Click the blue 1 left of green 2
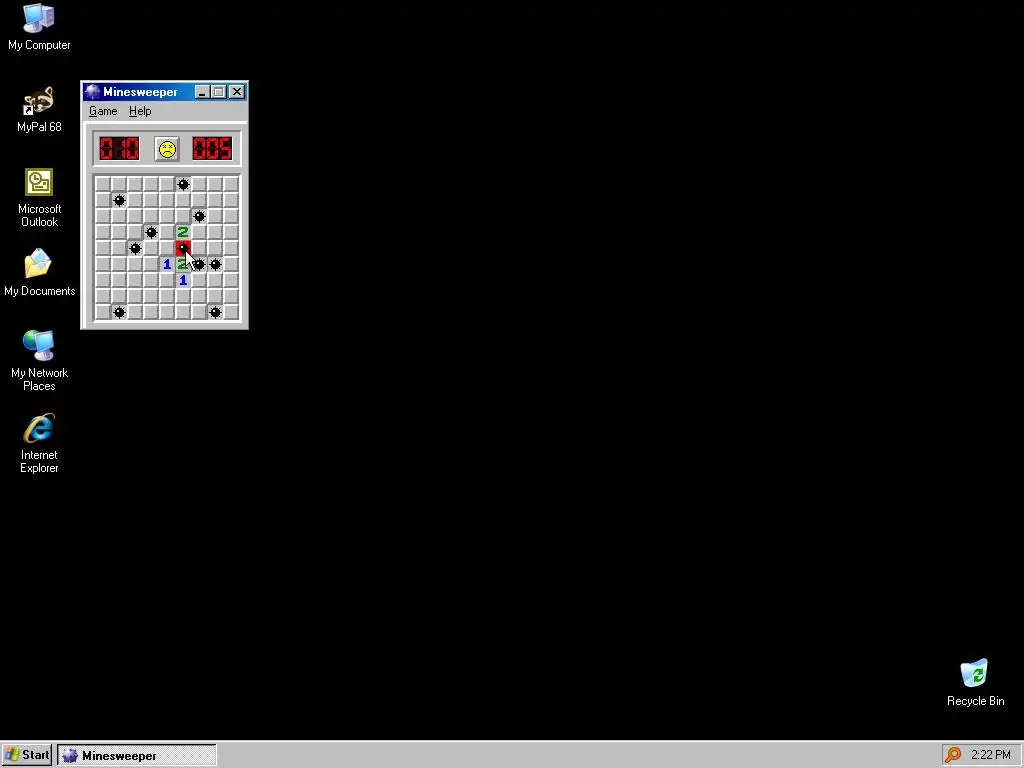The width and height of the screenshot is (1024, 768). pyautogui.click(x=167, y=264)
